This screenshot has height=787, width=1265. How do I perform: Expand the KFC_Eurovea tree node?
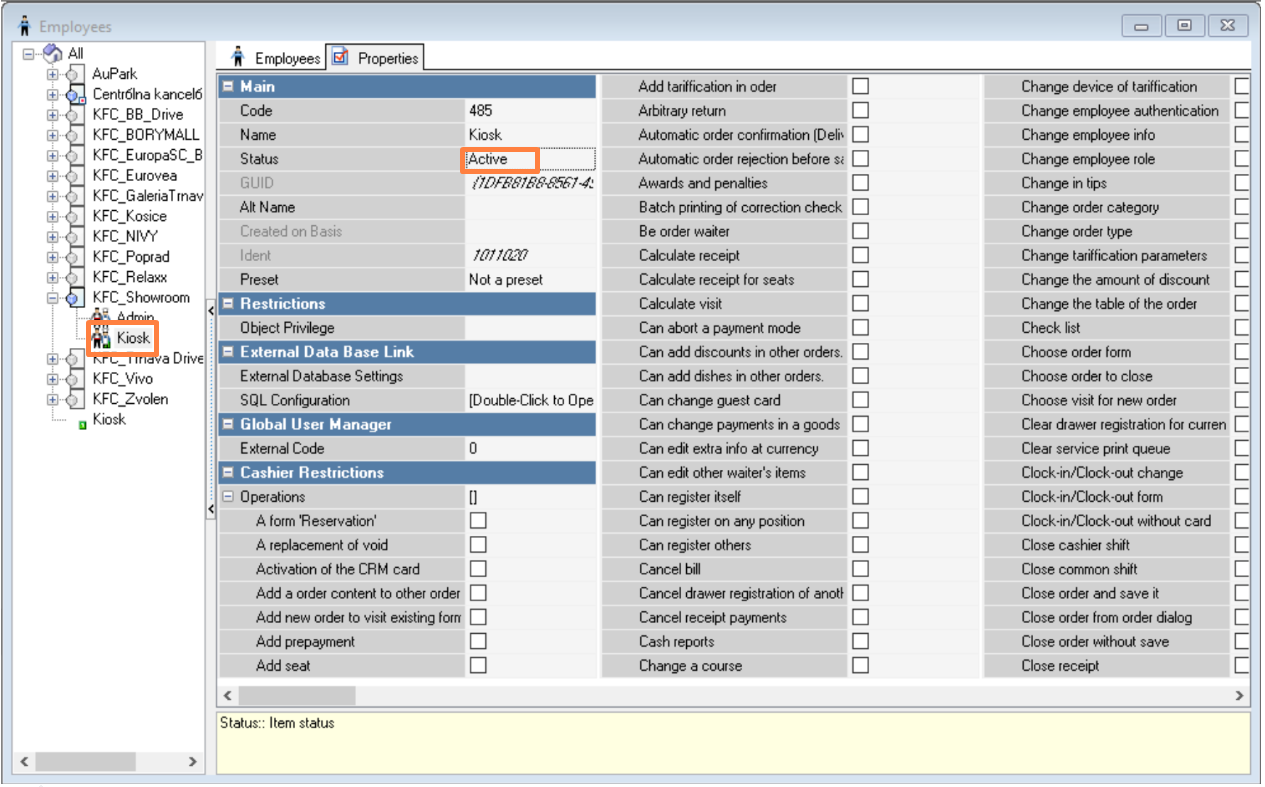(53, 176)
